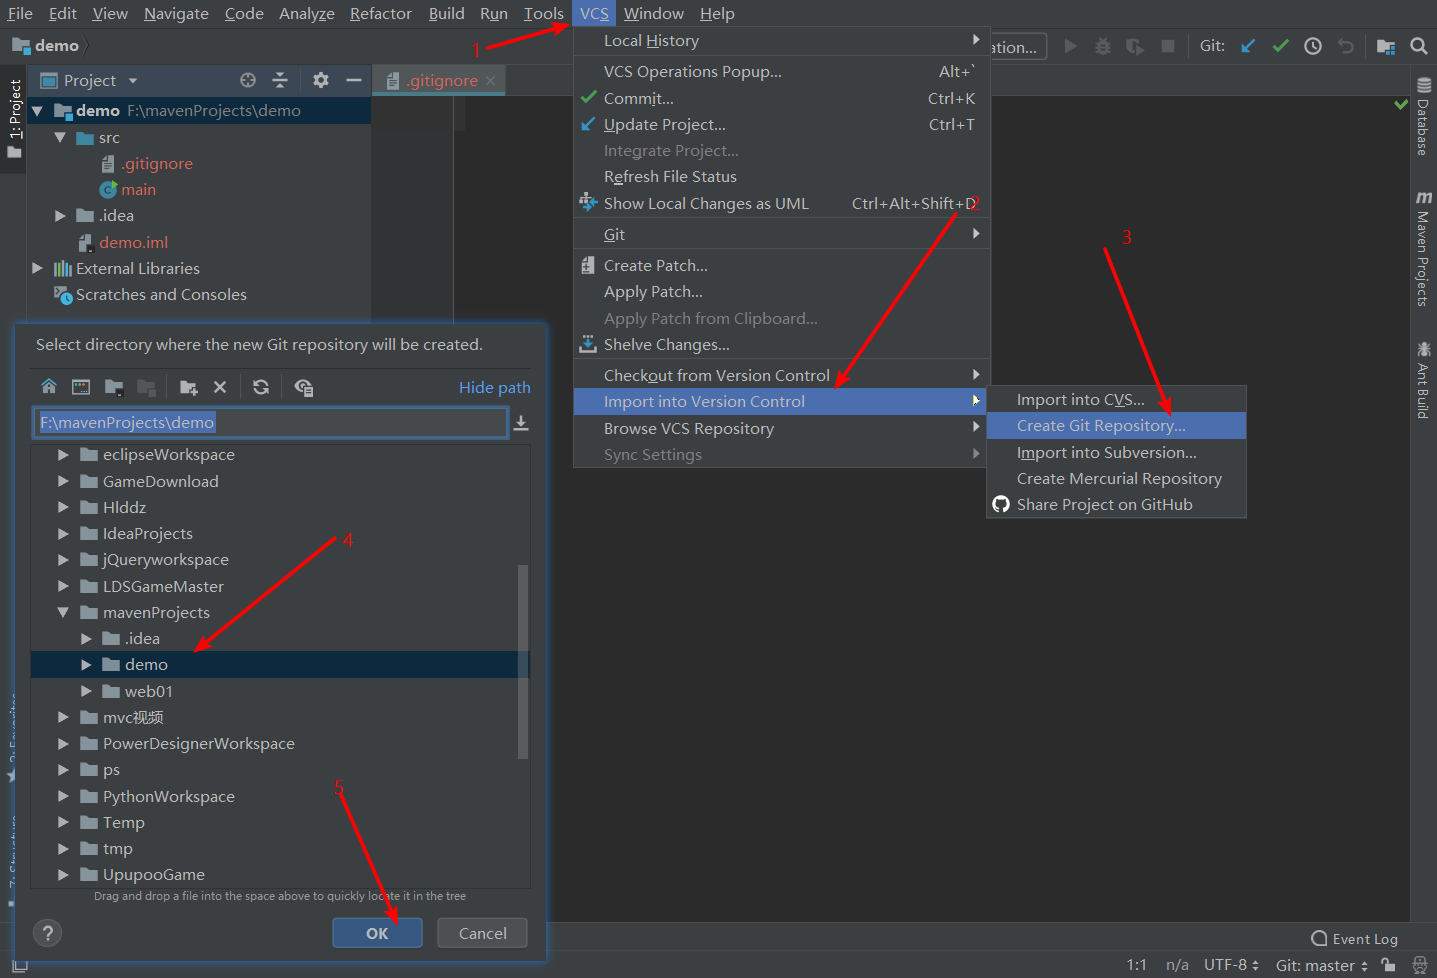
Task: Expand the .idea folder in Project tree
Action: pyautogui.click(x=60, y=215)
